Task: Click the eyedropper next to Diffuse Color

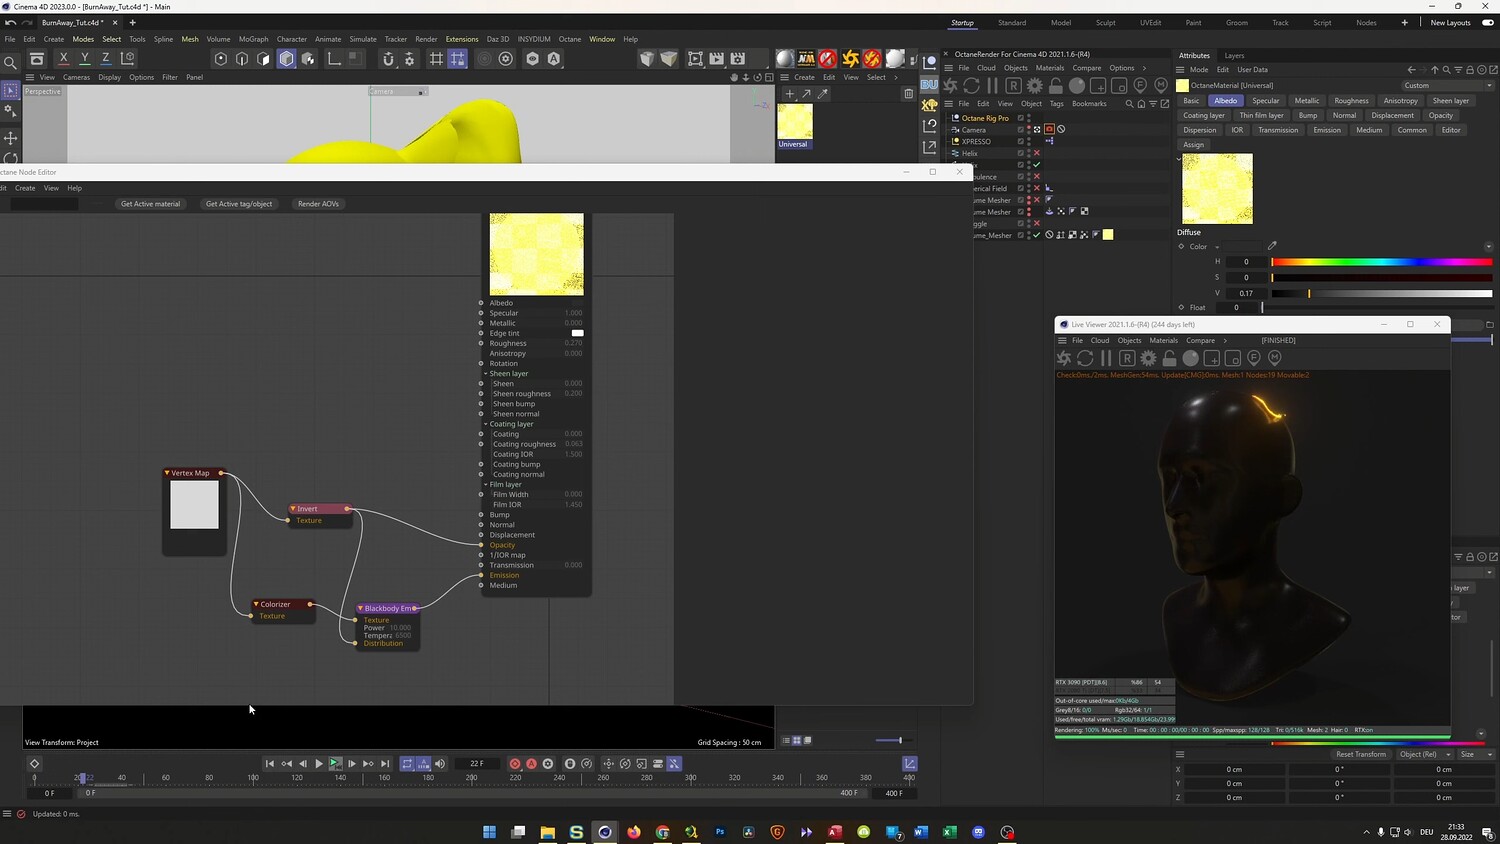Action: 1272,246
